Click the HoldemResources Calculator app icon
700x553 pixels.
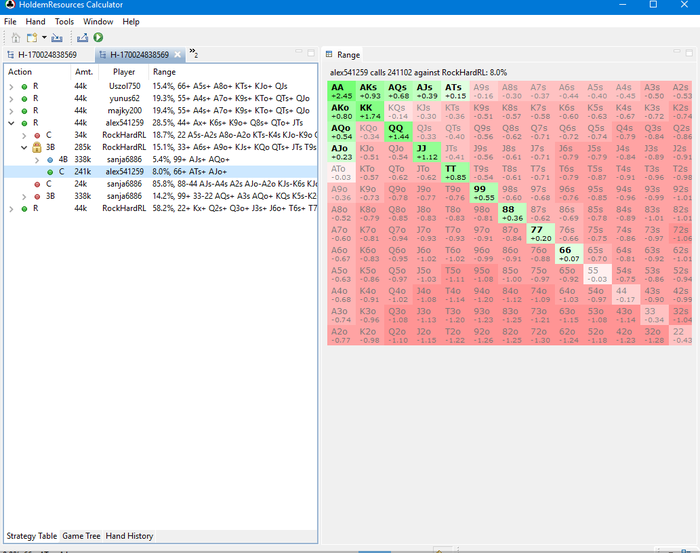coord(9,5)
